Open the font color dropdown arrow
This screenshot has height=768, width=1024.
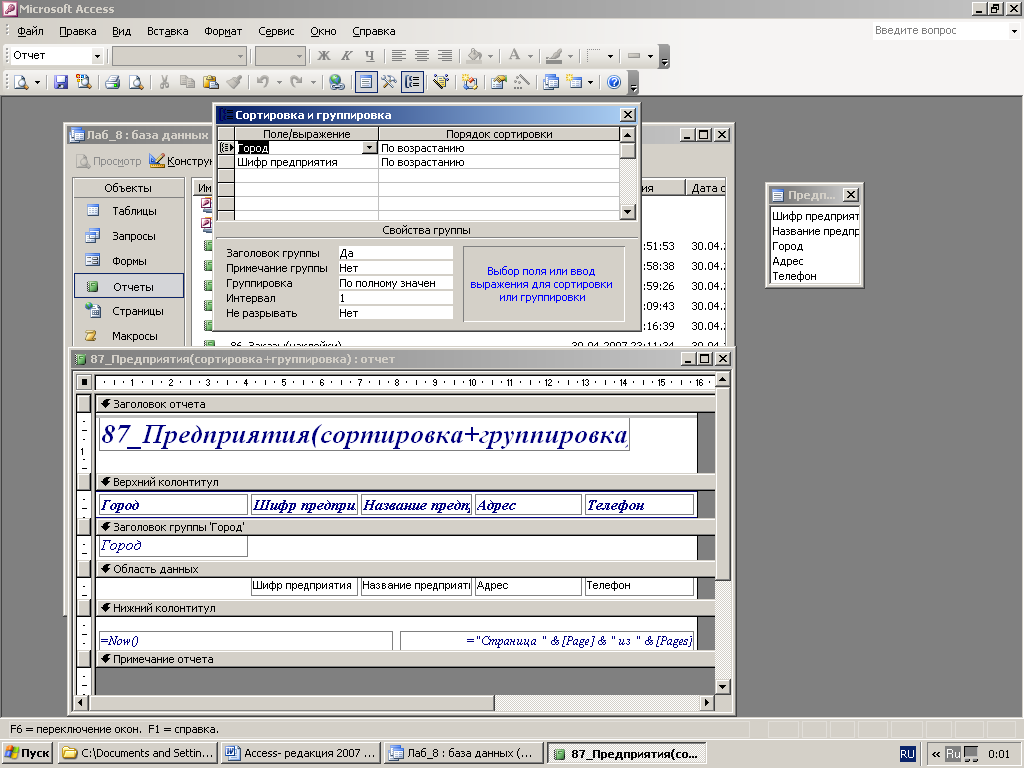(530, 56)
